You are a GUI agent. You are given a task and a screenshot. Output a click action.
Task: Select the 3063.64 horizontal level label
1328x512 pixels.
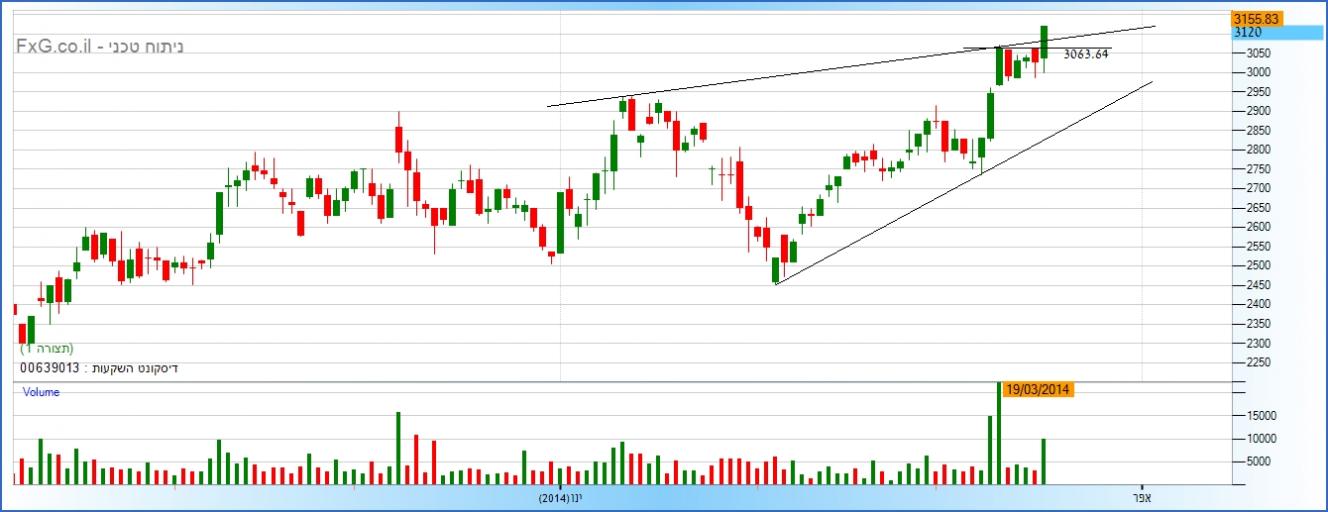(x=1086, y=54)
